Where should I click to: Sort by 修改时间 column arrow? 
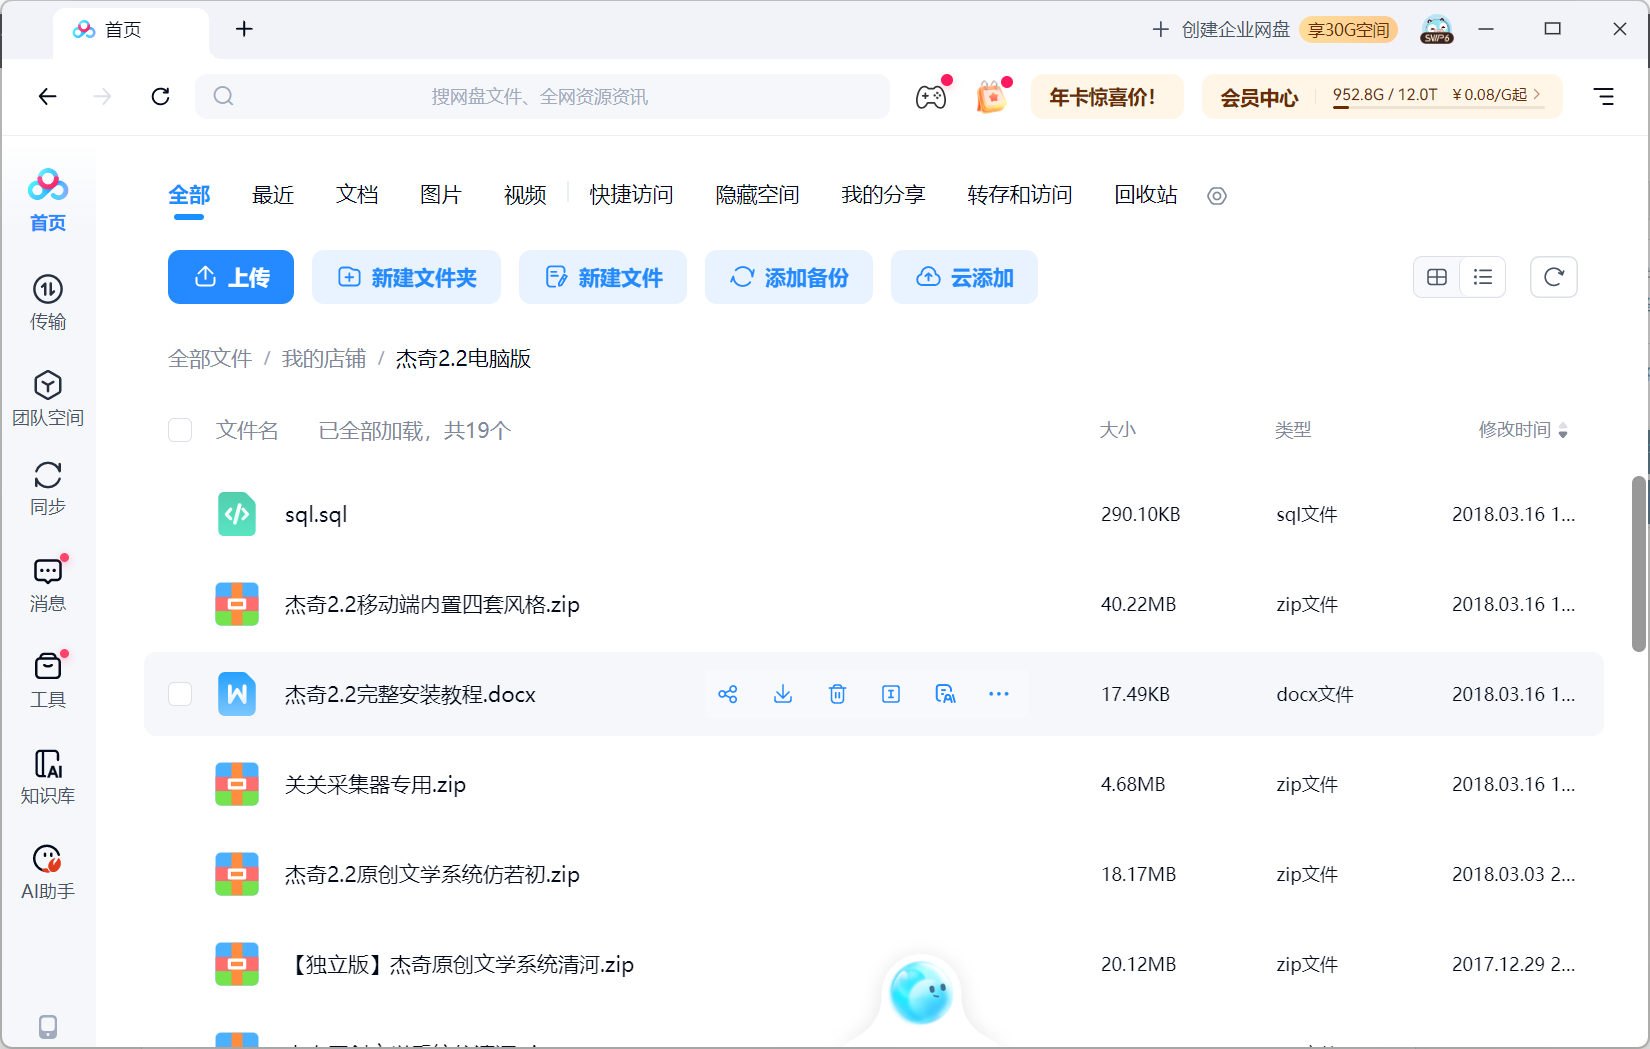[x=1563, y=431]
